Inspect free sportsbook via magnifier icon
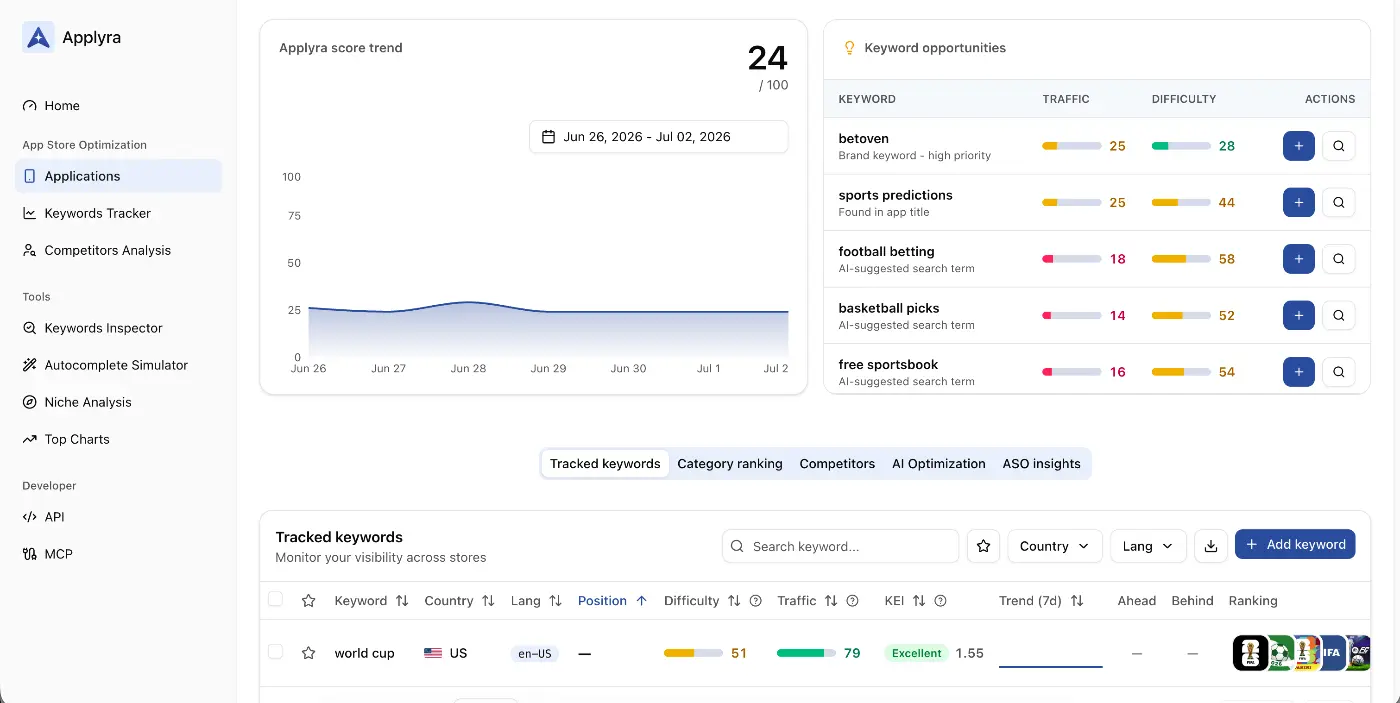 (1338, 372)
